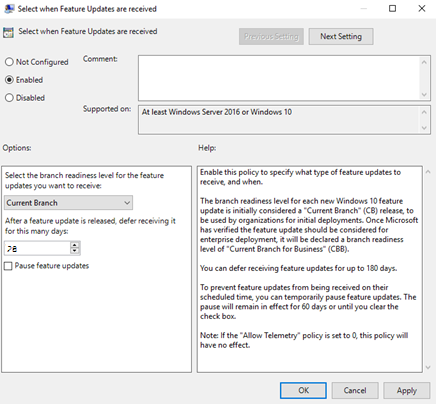Enable the Pause feature updates checkbox

(8, 266)
